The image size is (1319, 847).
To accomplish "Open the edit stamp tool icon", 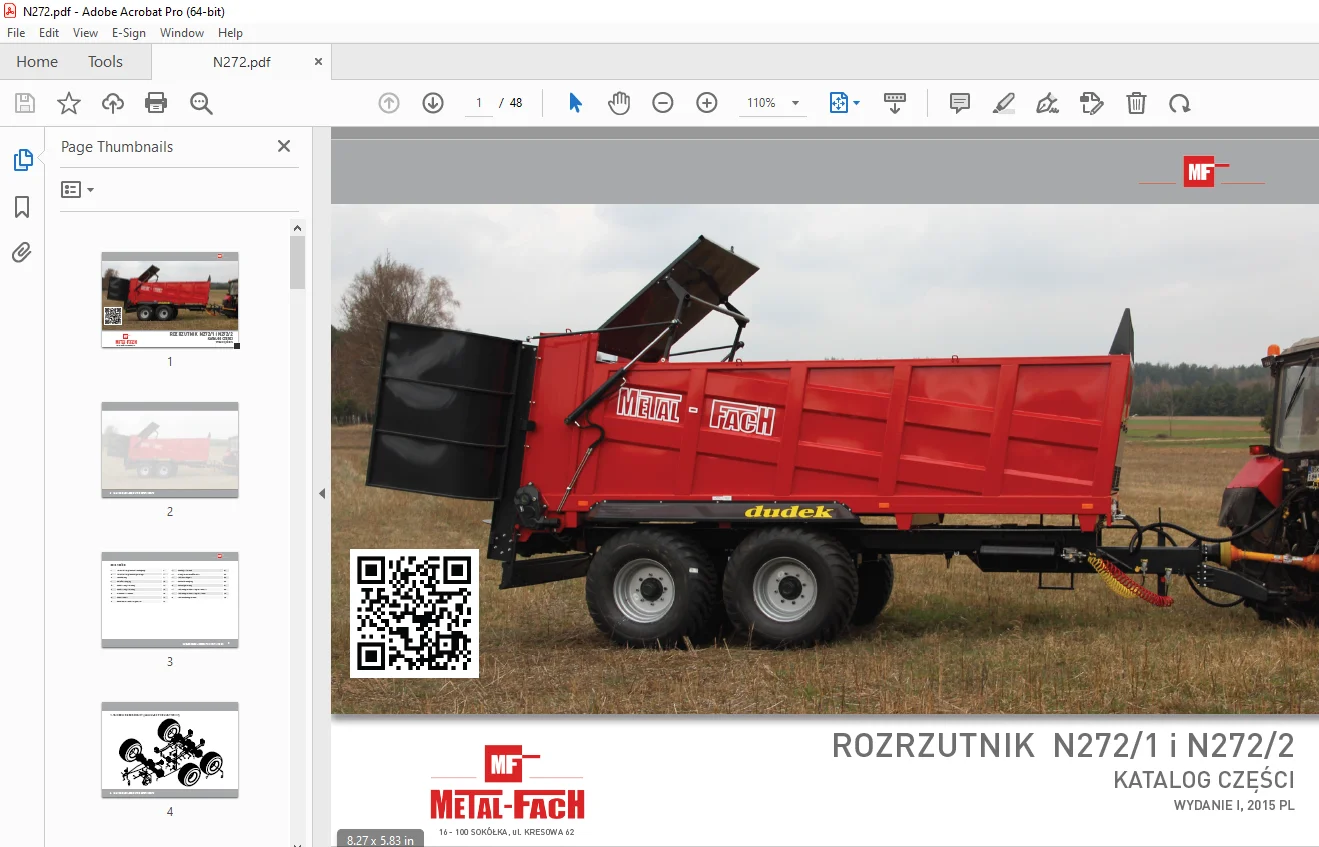I will [x=1092, y=103].
